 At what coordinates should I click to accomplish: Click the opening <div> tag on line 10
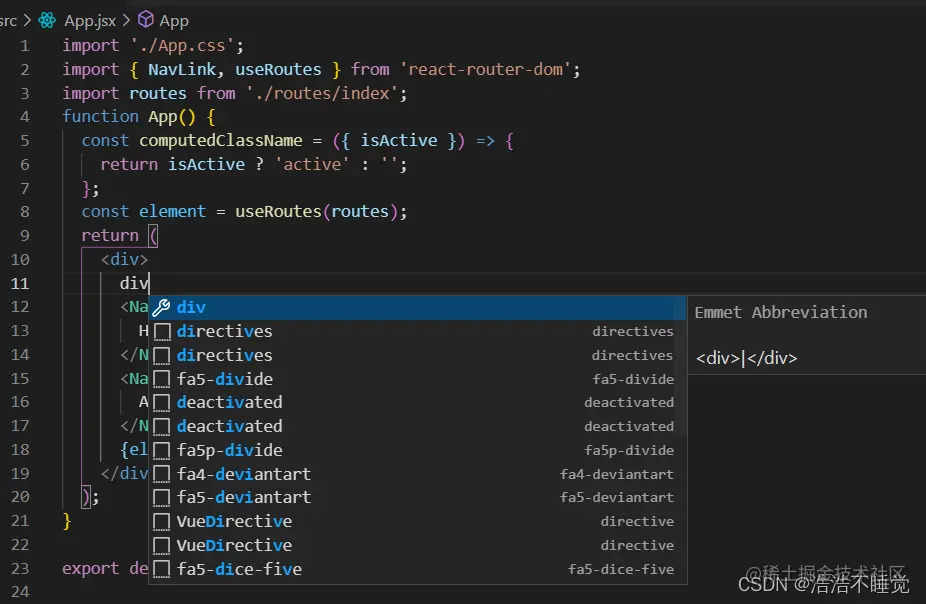click(x=125, y=259)
